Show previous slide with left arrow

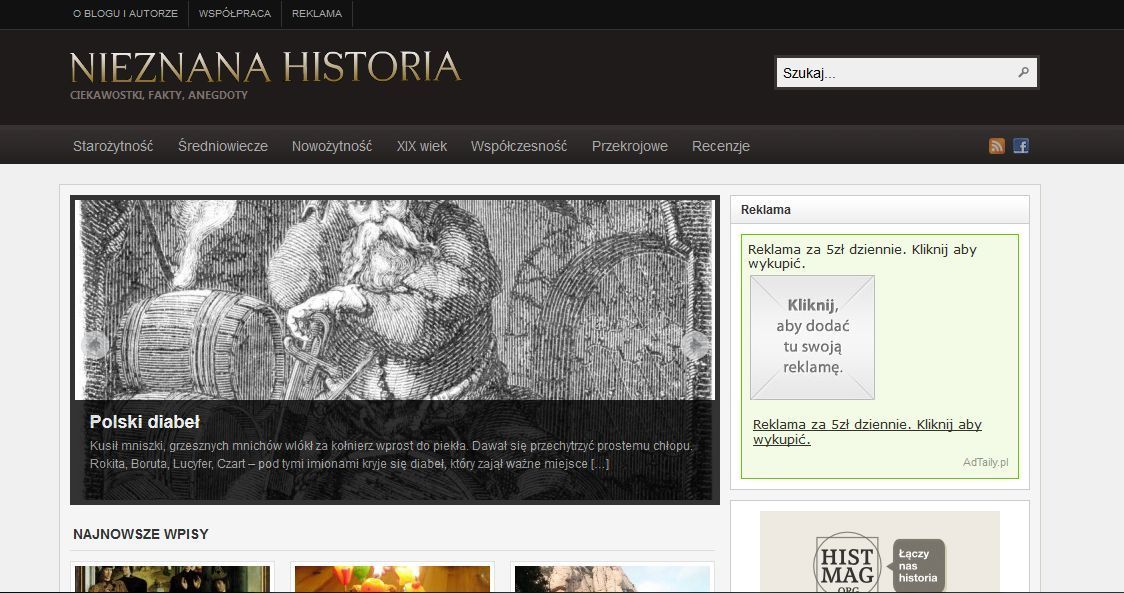pos(95,345)
